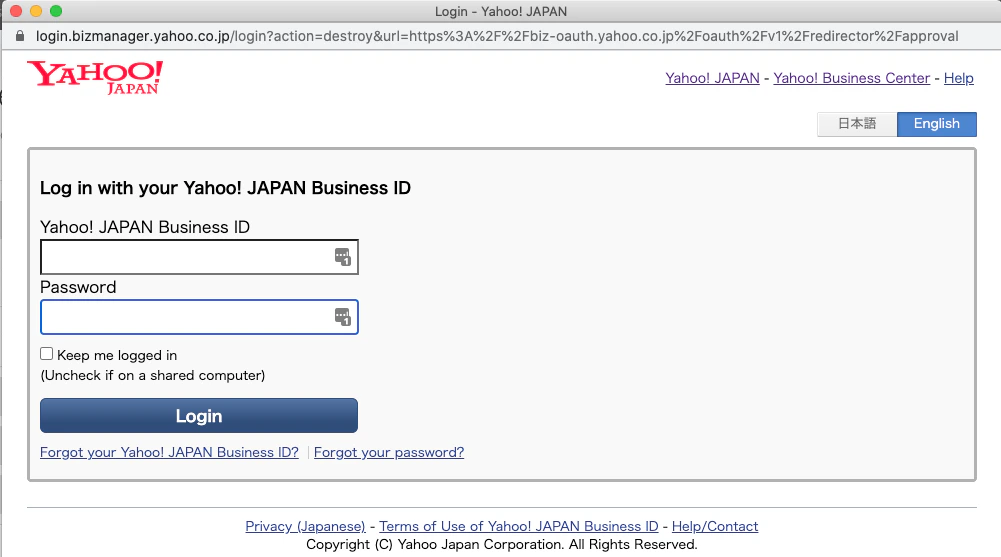Click the Keep me logged in label

coord(117,355)
